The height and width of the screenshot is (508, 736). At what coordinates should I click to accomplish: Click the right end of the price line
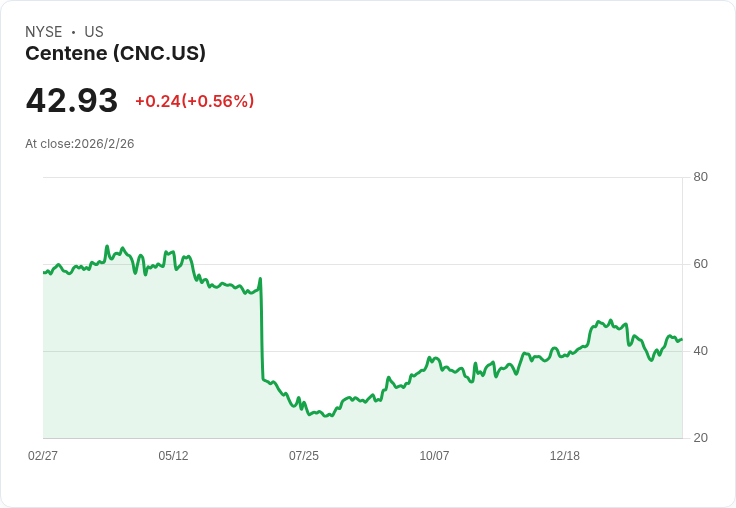681,339
